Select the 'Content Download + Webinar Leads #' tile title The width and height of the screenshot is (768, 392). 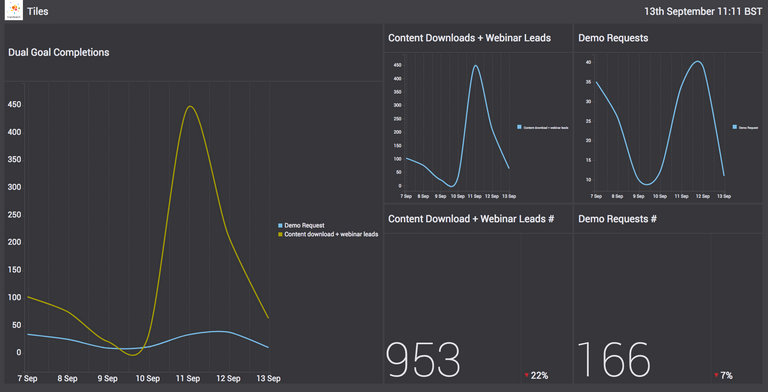pos(471,219)
